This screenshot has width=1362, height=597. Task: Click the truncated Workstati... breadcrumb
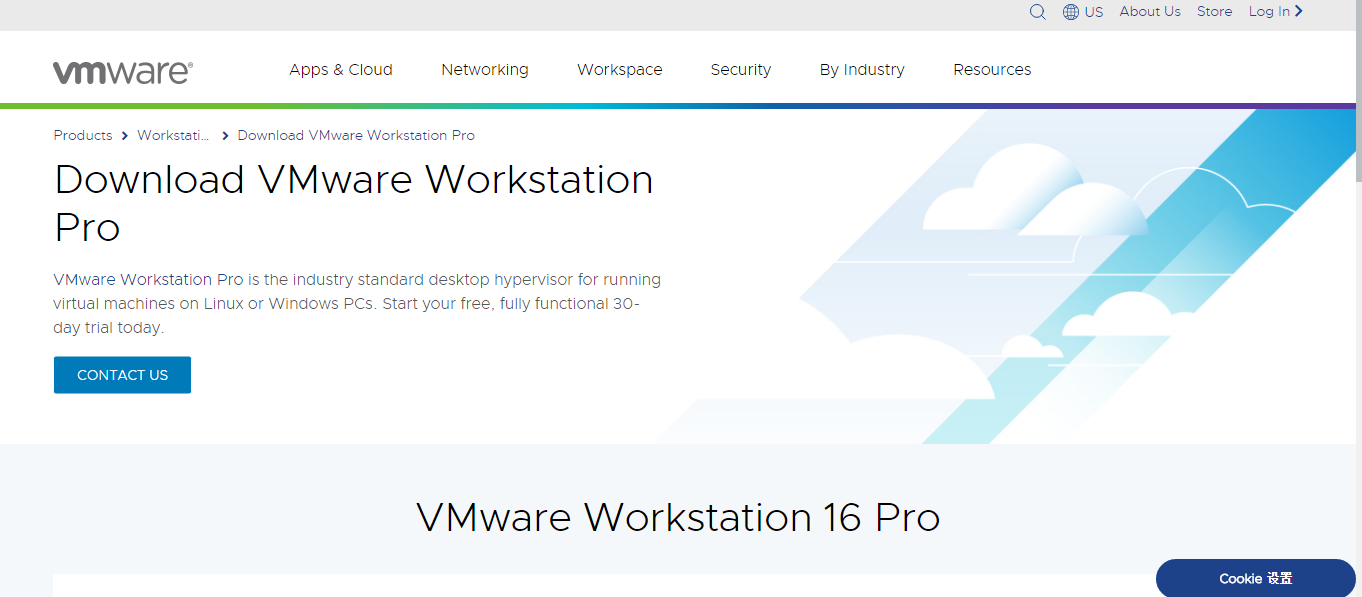174,135
